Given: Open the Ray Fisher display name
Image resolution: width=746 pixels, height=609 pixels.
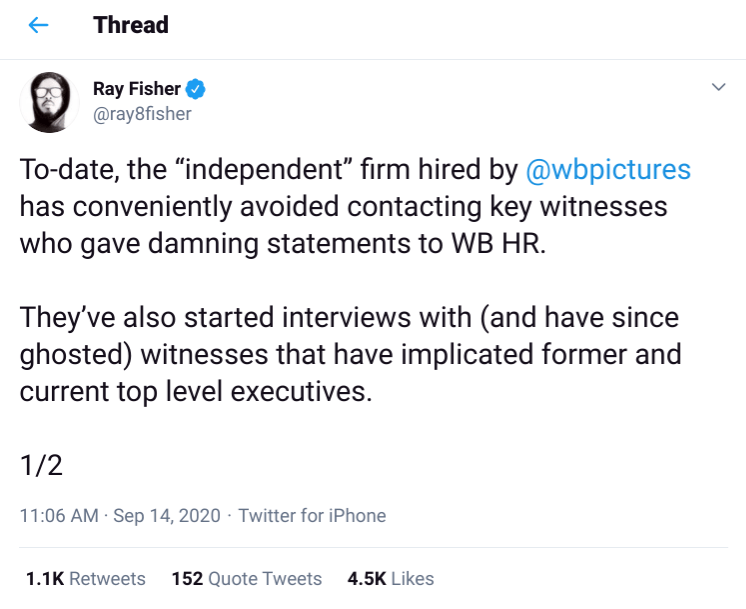Looking at the screenshot, I should [x=135, y=90].
